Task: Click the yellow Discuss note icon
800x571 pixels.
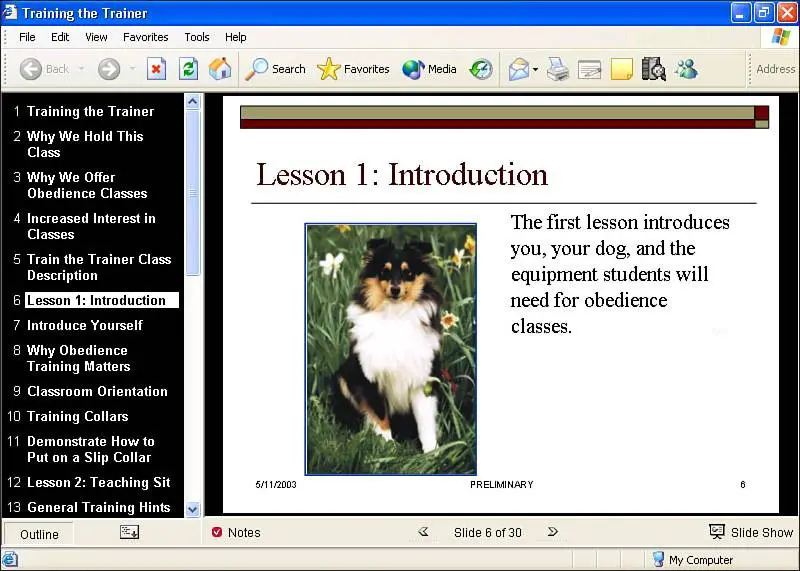Action: pyautogui.click(x=621, y=69)
